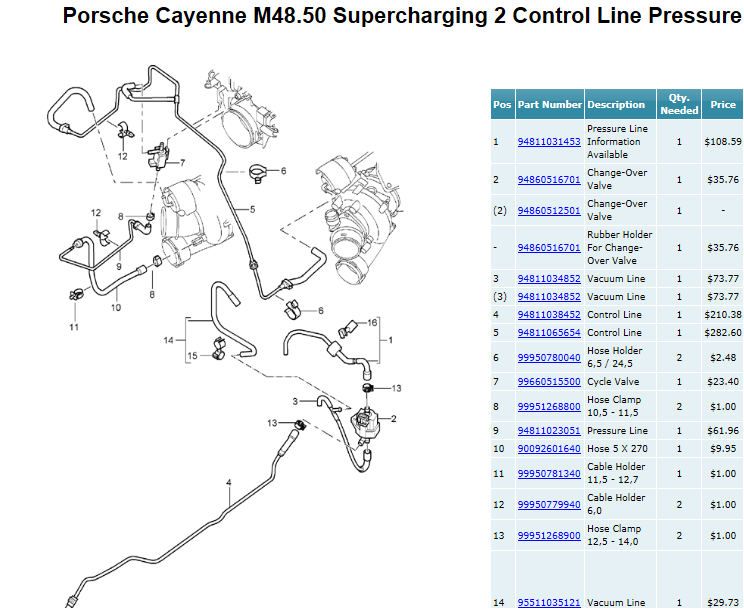Click the $108.59 price cell

click(723, 141)
